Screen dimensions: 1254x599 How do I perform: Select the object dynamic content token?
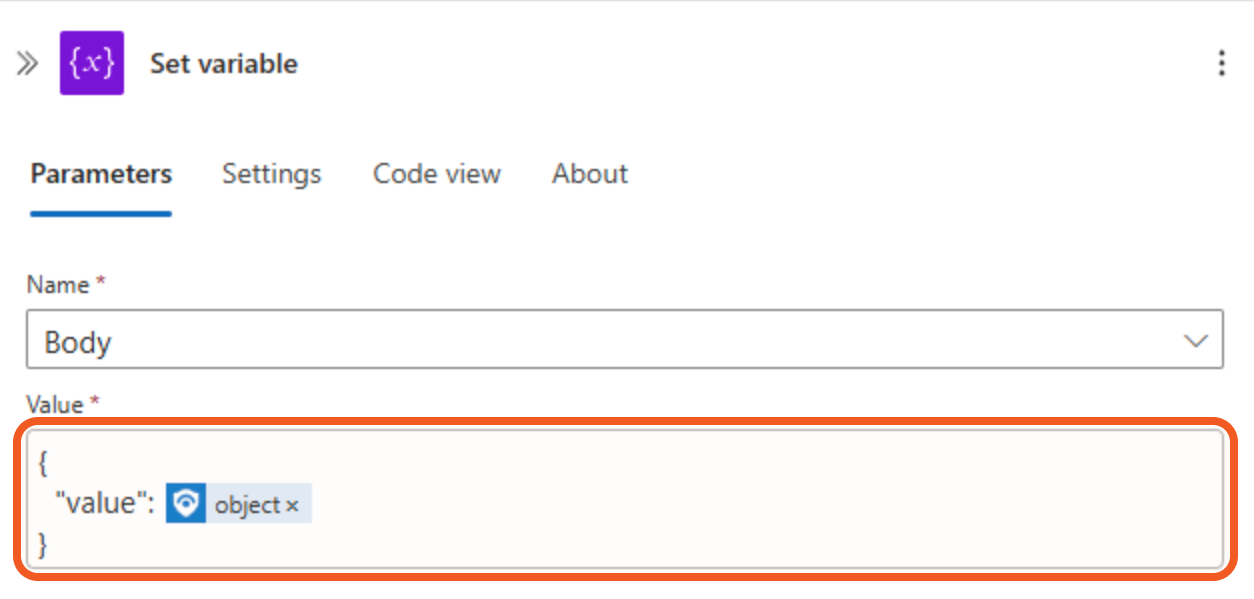click(x=247, y=505)
